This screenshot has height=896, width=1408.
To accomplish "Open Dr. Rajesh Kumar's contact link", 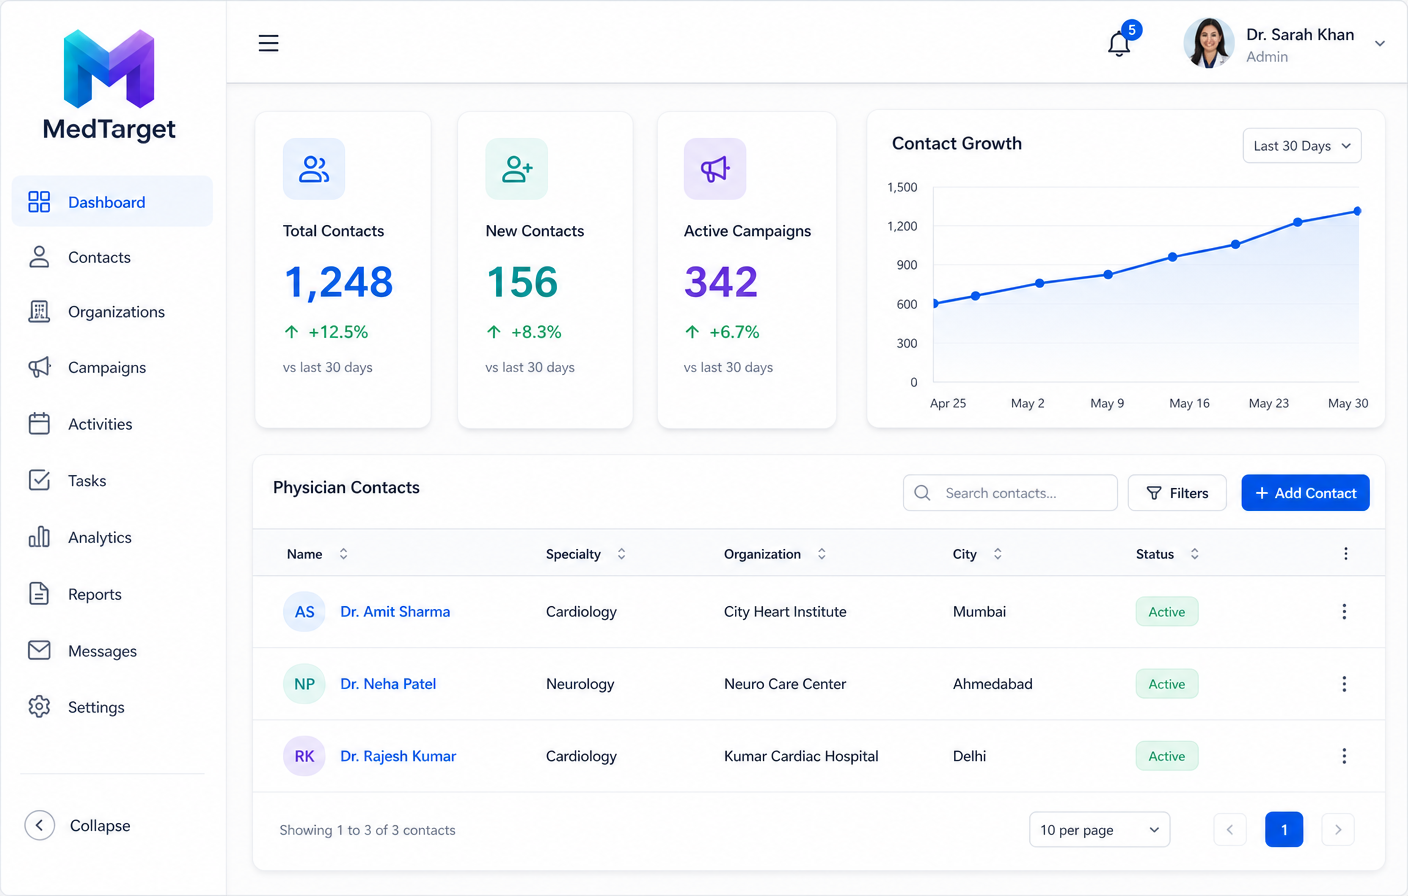I will (x=398, y=756).
